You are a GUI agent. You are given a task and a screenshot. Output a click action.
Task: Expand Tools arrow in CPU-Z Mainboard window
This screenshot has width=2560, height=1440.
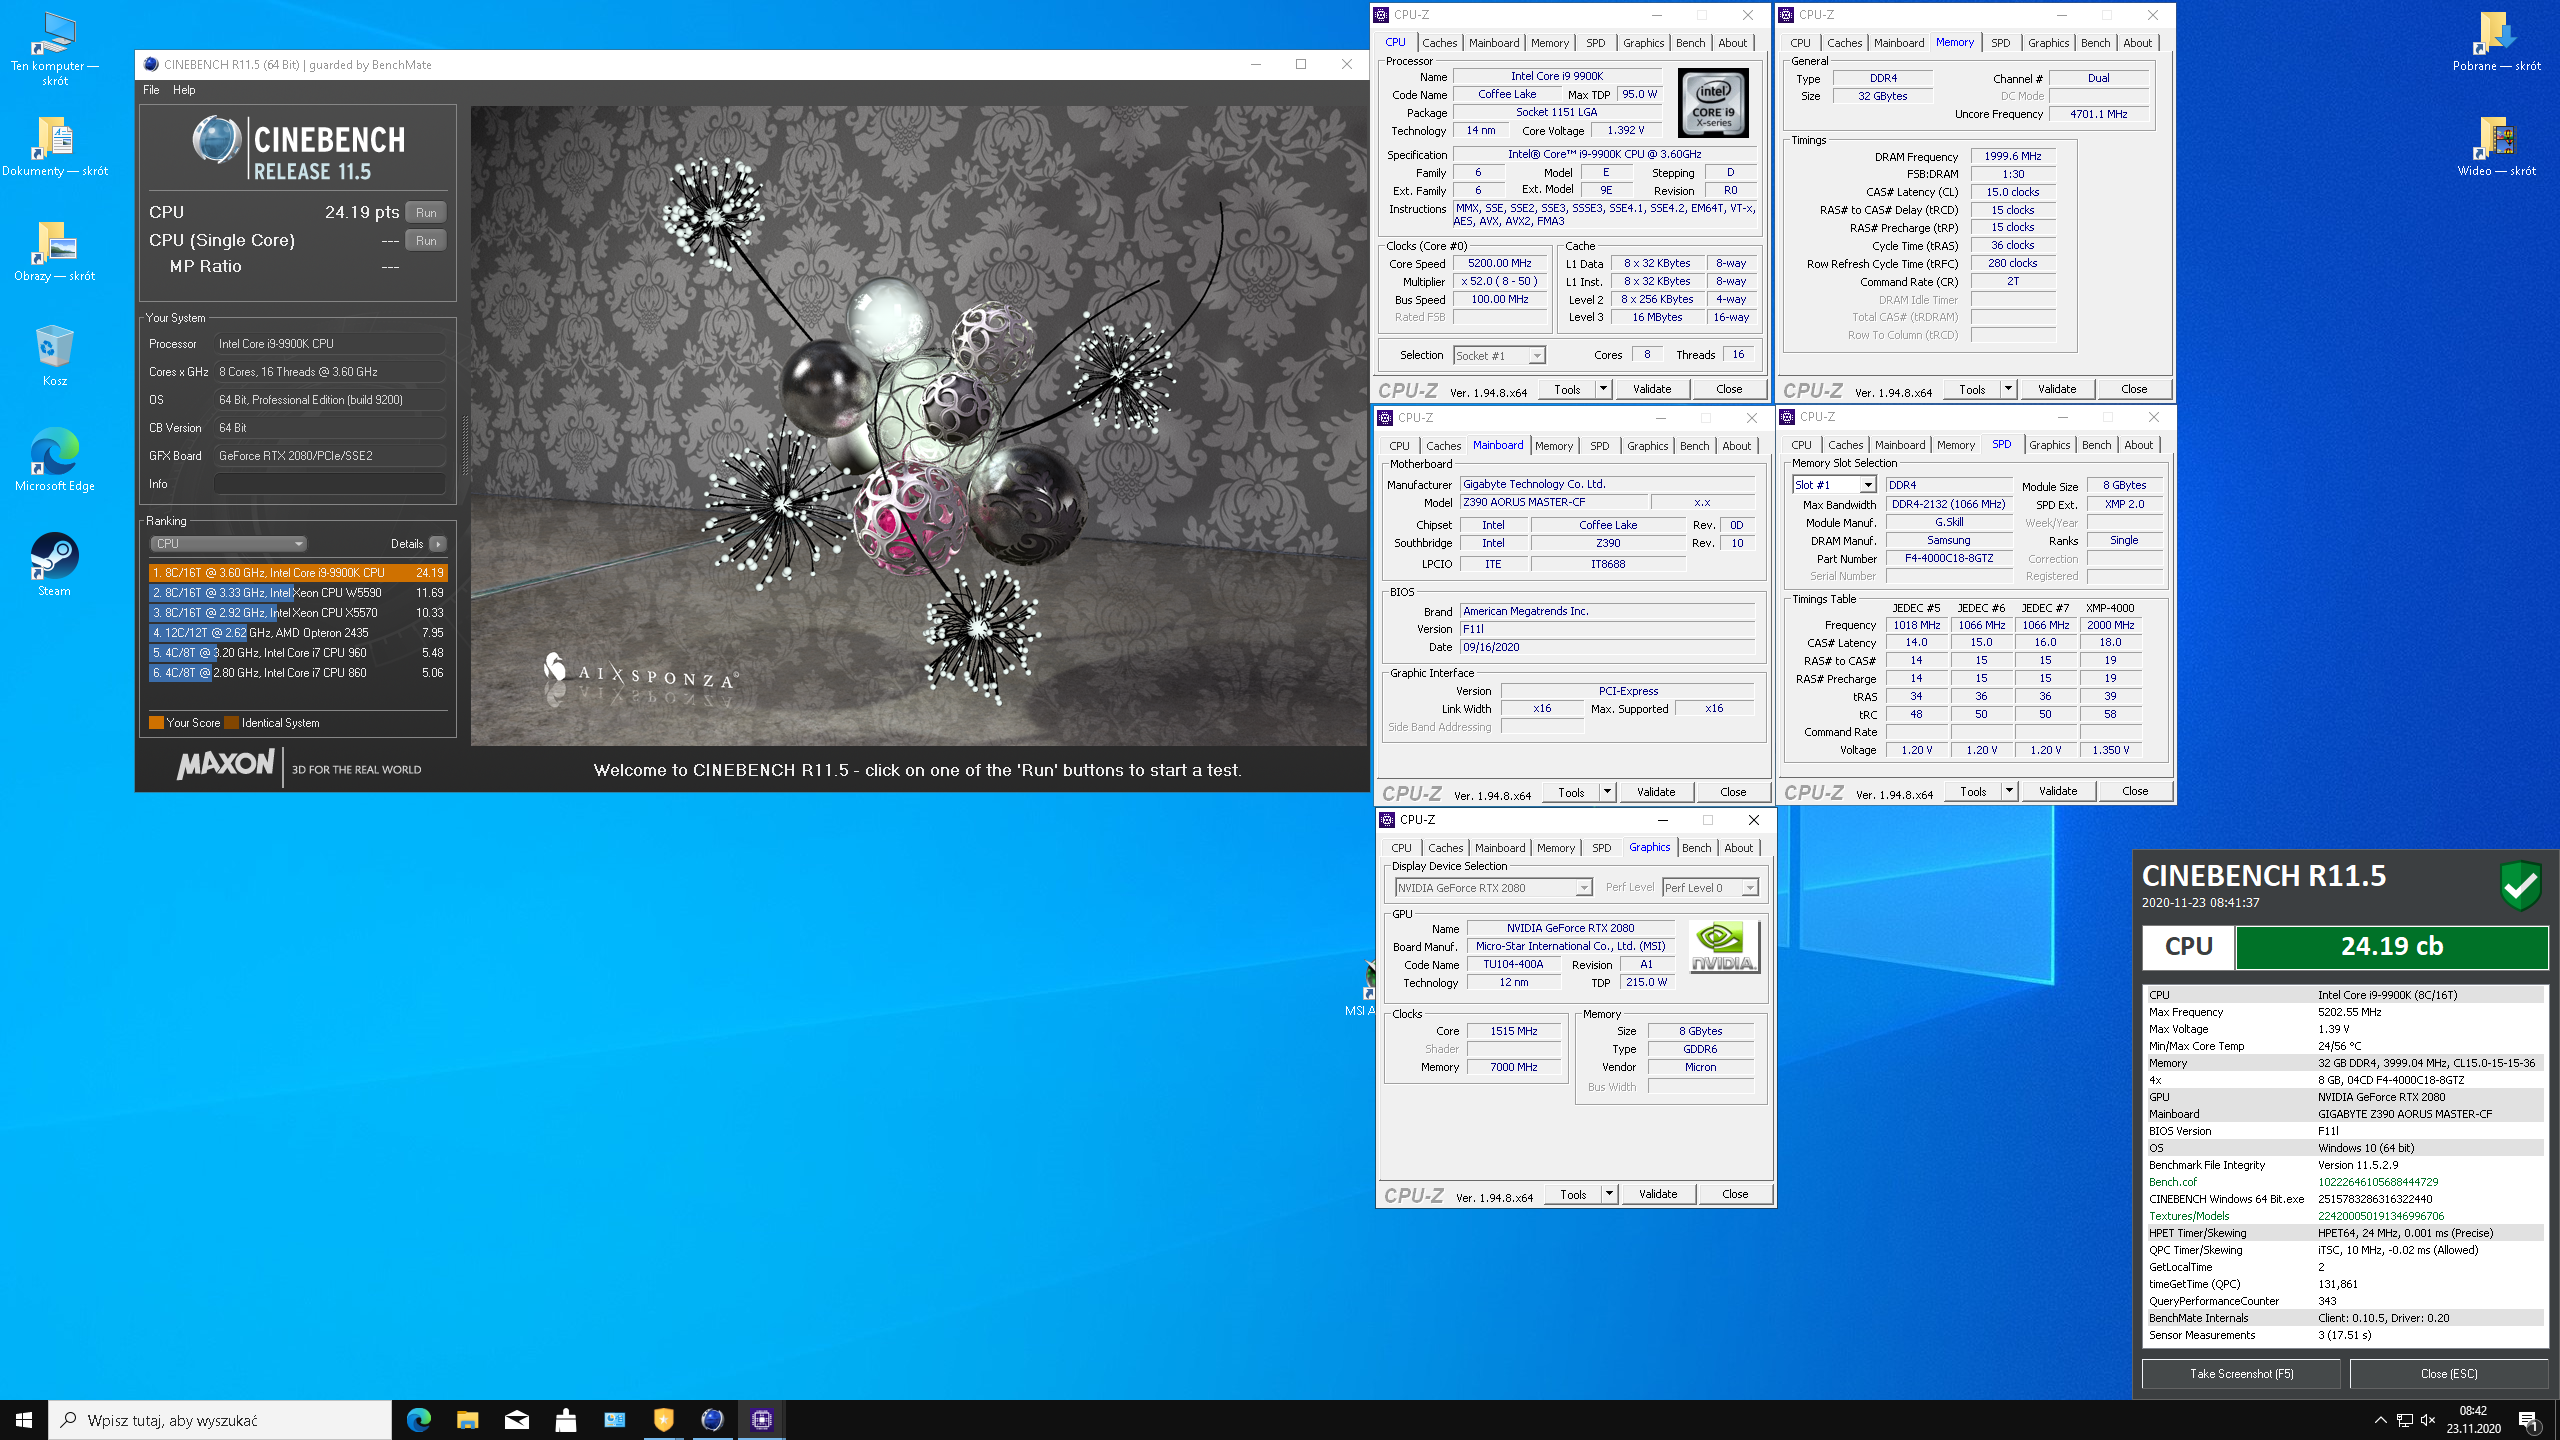pos(1608,792)
